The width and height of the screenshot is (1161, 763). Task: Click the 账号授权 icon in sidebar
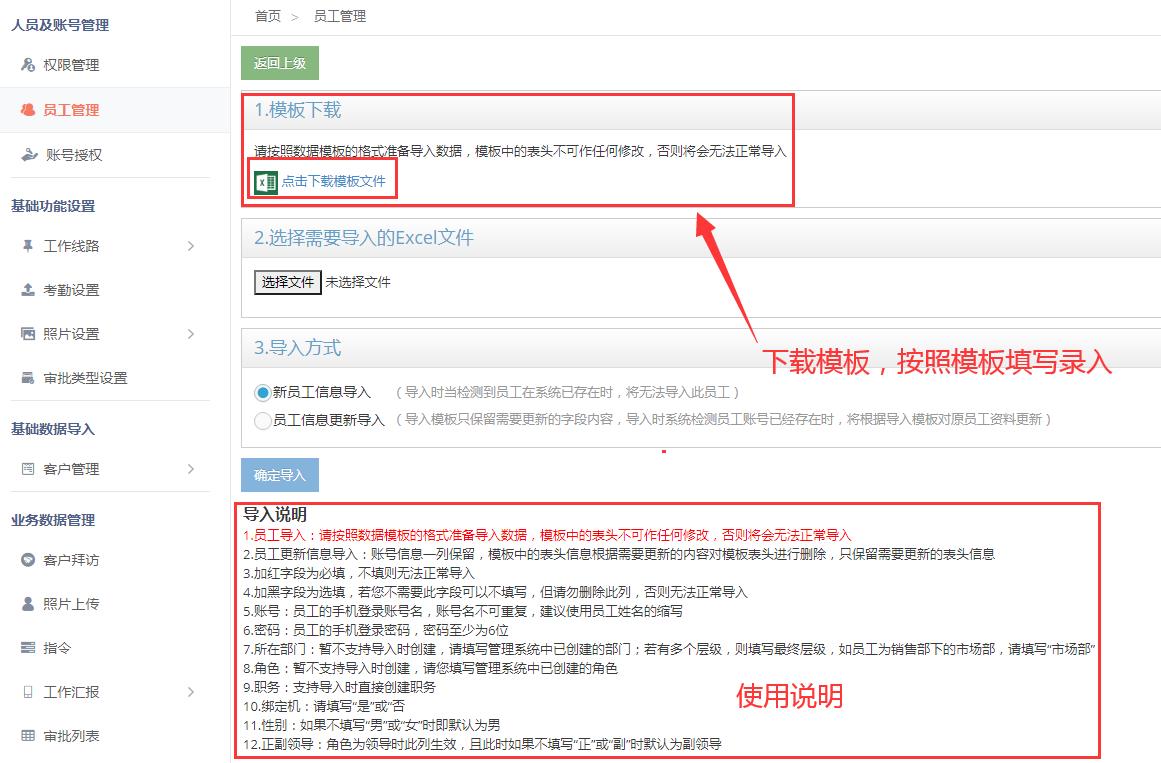(x=28, y=155)
